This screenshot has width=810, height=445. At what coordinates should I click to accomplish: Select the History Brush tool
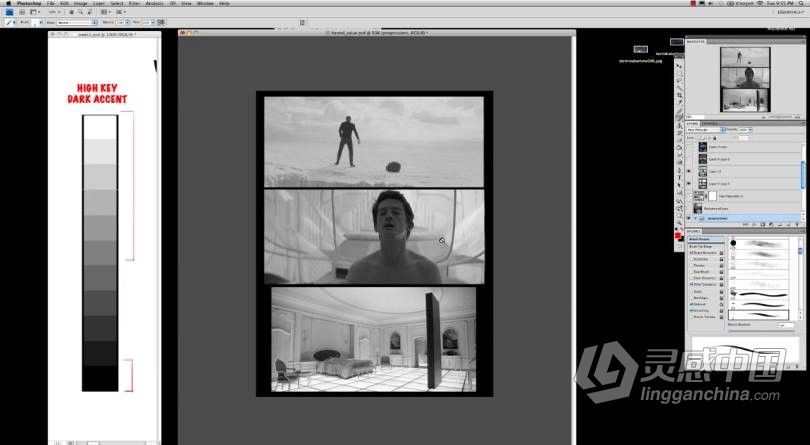click(679, 133)
